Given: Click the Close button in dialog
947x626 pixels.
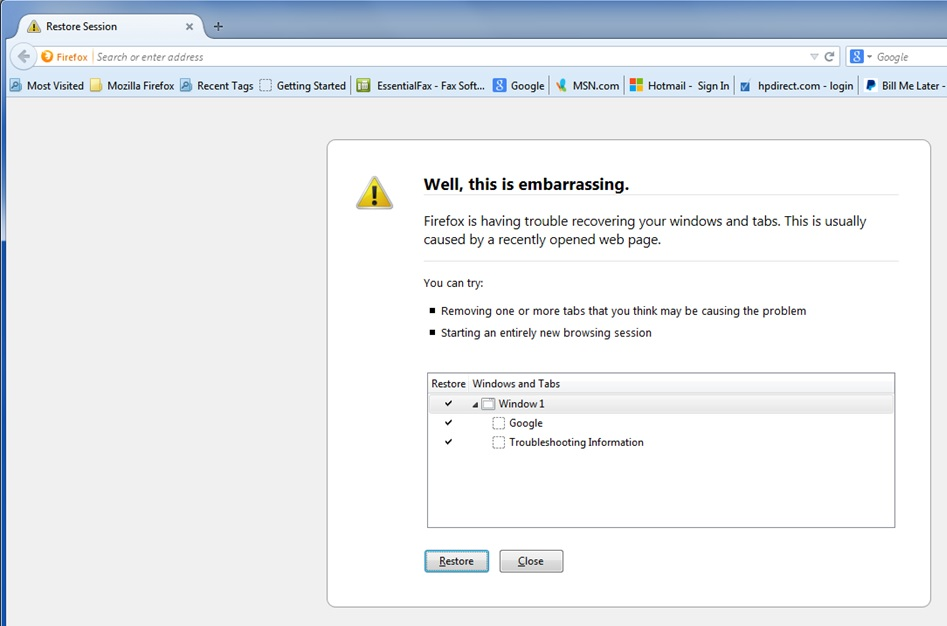Looking at the screenshot, I should [531, 561].
